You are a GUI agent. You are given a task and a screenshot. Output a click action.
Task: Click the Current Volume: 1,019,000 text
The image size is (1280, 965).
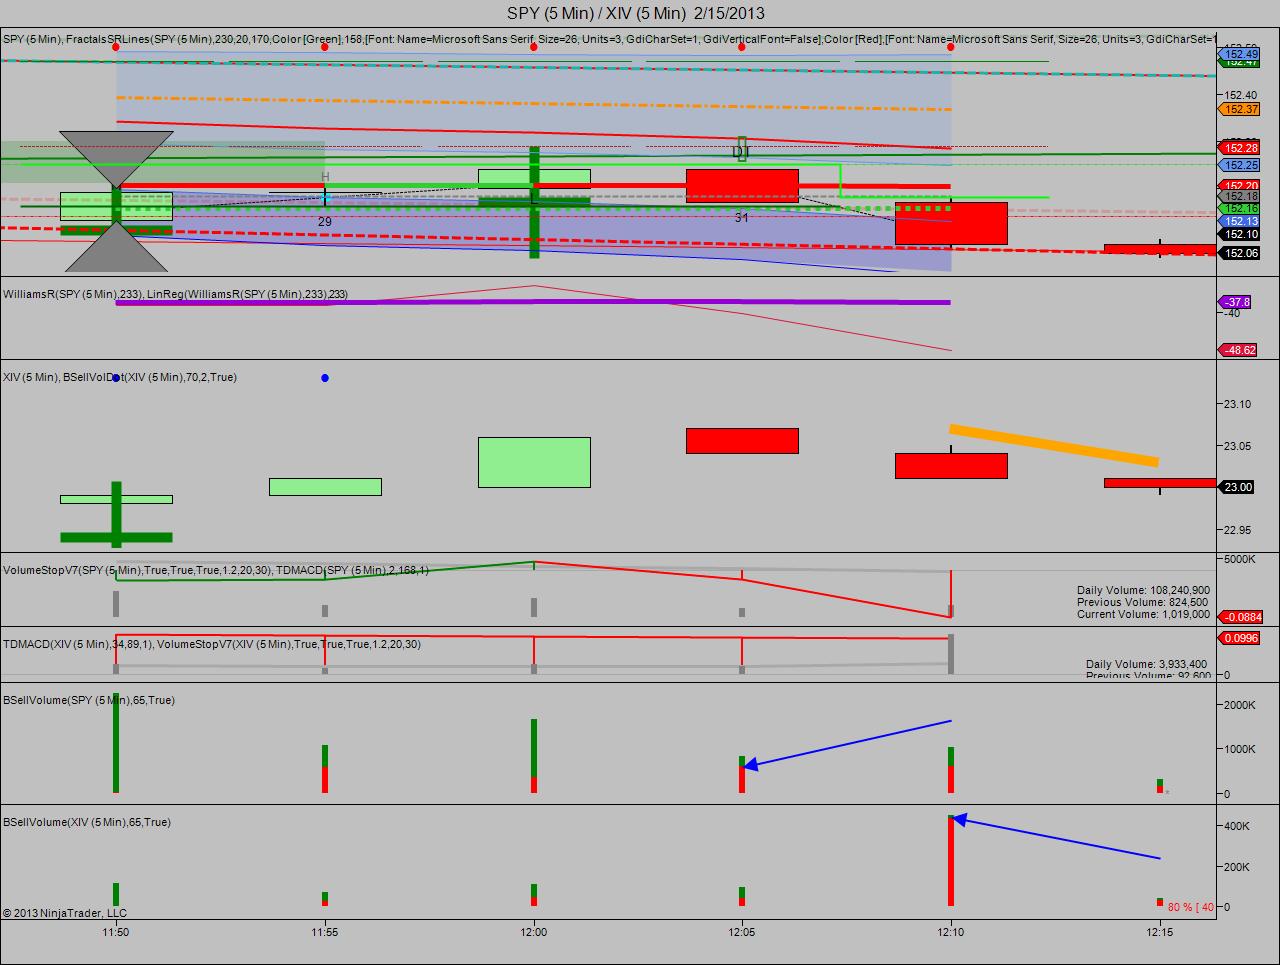tap(1143, 615)
